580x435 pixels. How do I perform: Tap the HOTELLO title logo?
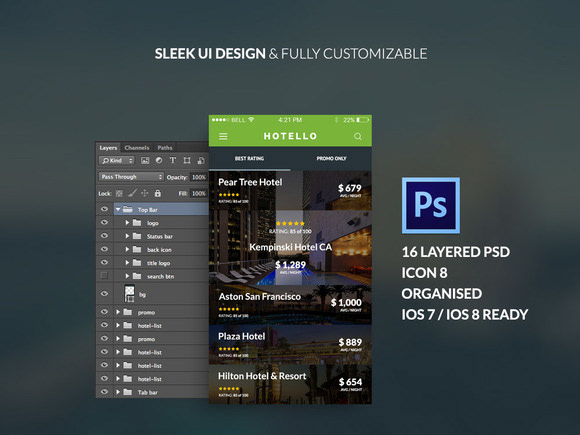pos(290,136)
